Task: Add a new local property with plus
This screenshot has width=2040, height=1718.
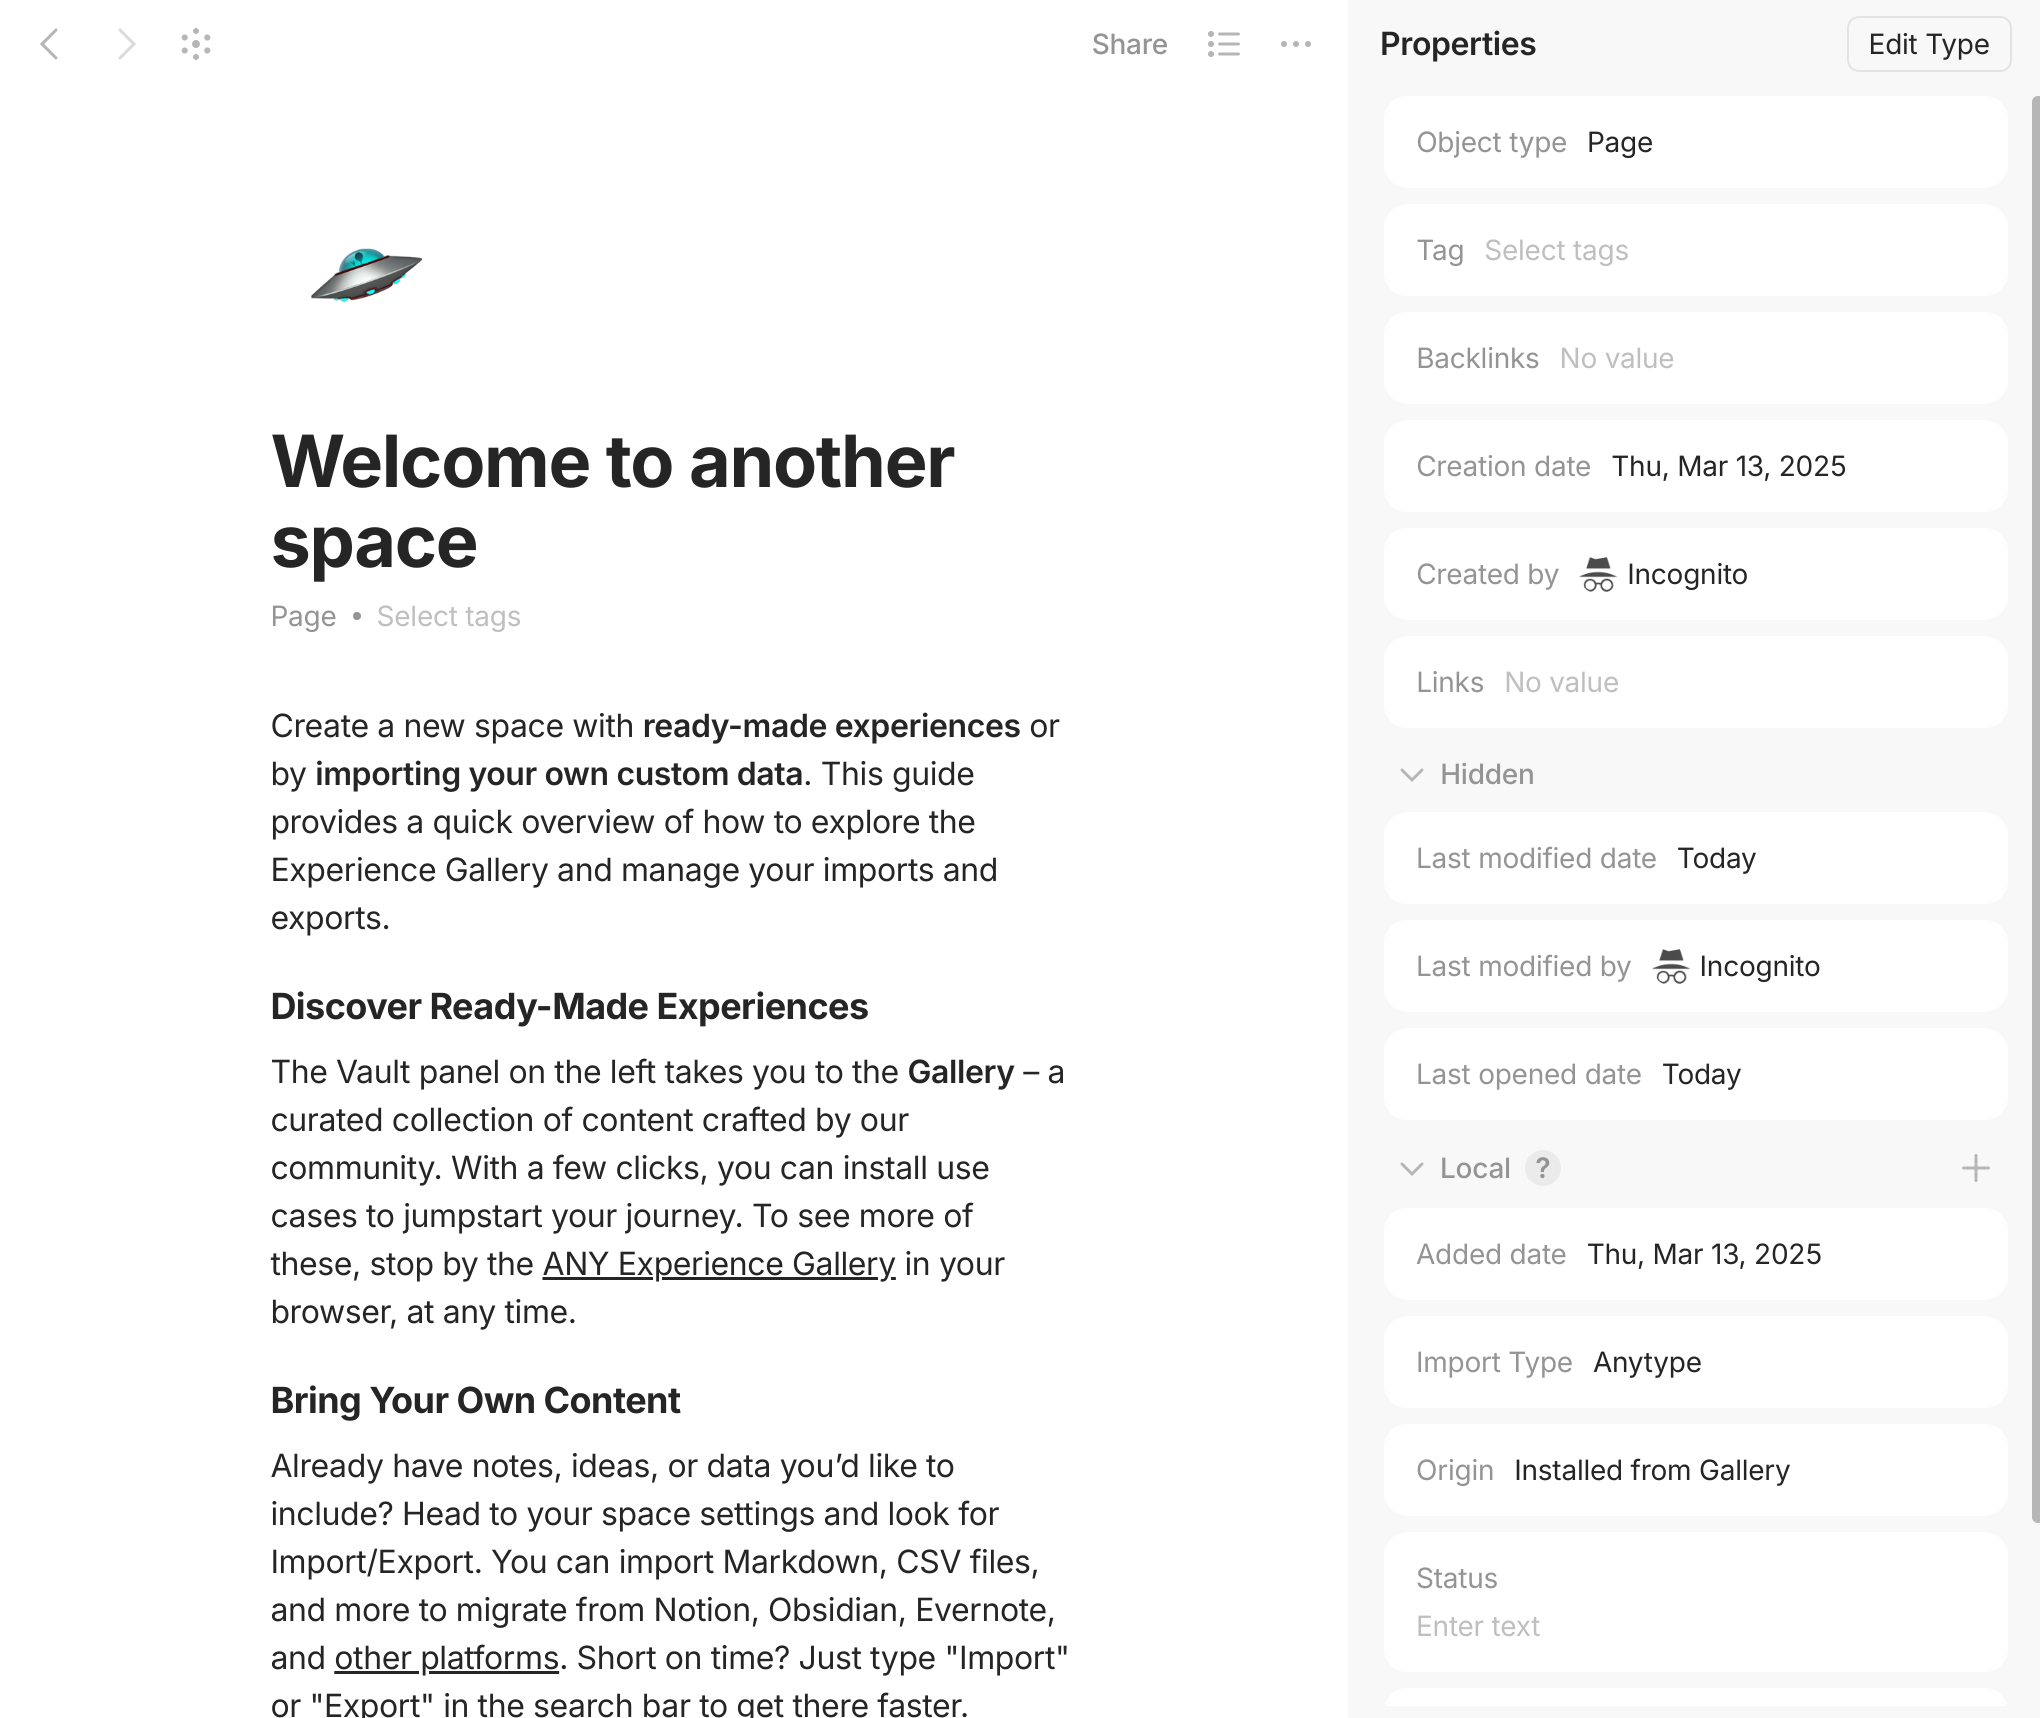Action: tap(1975, 1168)
